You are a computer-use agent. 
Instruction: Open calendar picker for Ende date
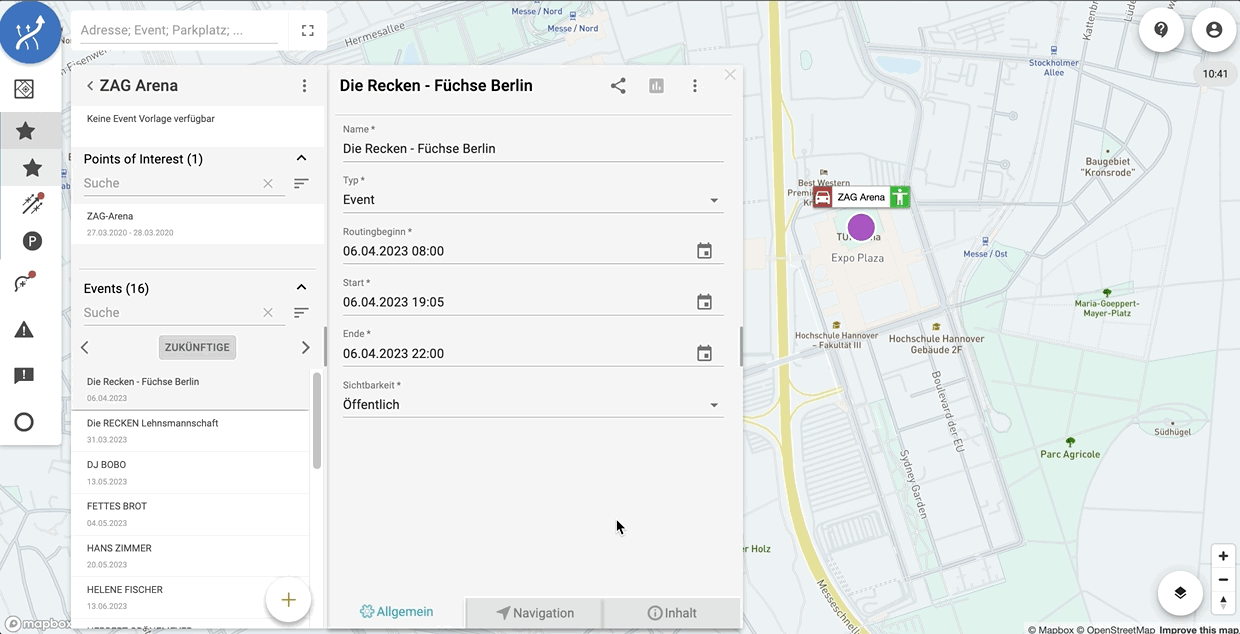[x=704, y=353]
